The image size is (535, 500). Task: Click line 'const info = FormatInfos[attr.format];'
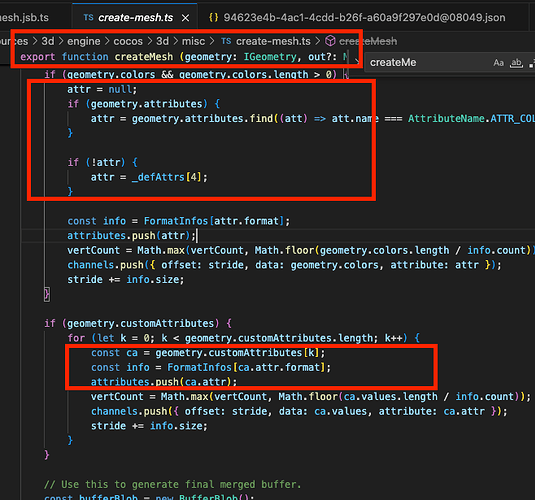click(178, 221)
